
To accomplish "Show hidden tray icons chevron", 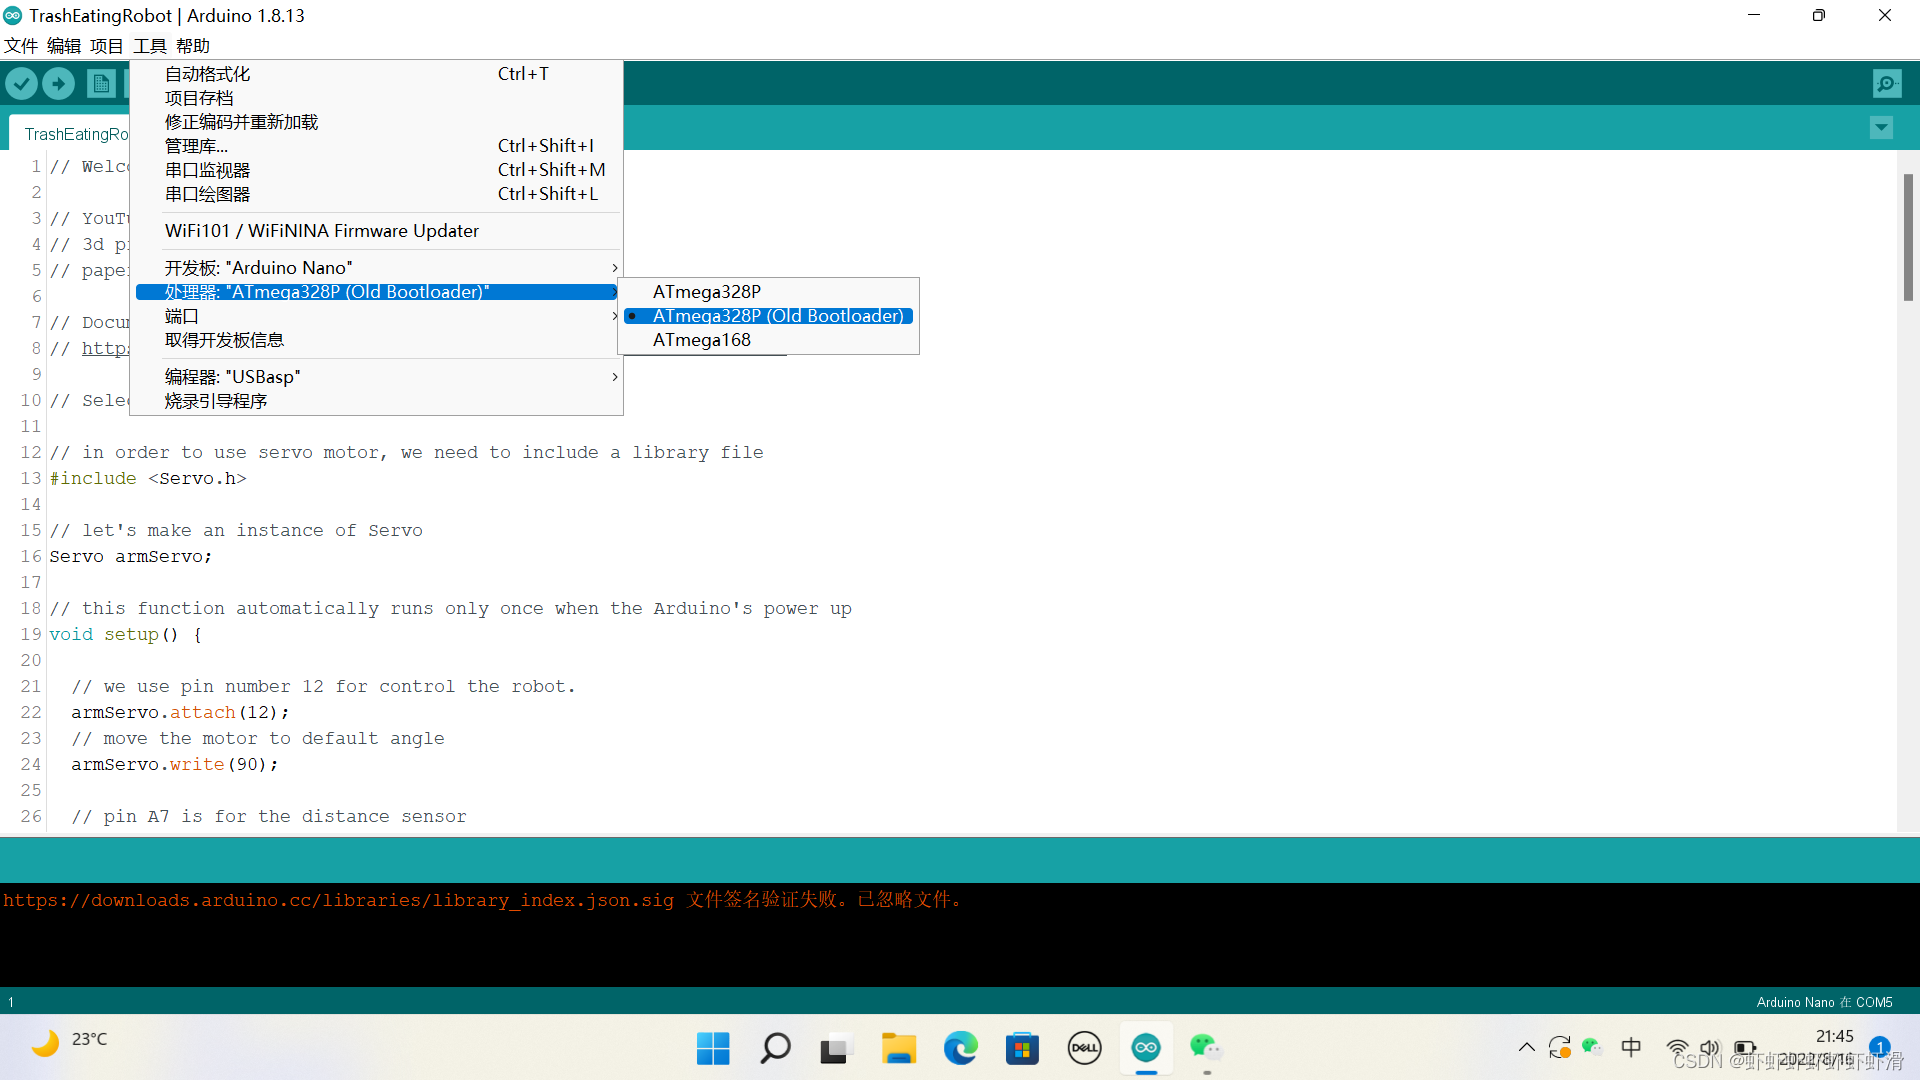I will pyautogui.click(x=1526, y=1048).
